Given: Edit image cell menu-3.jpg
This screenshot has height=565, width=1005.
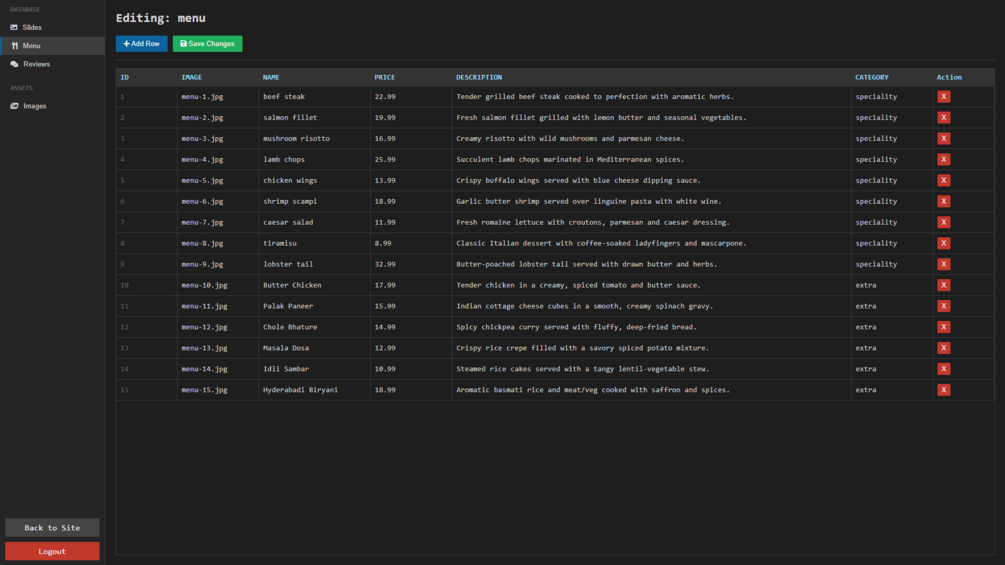Looking at the screenshot, I should [218, 138].
